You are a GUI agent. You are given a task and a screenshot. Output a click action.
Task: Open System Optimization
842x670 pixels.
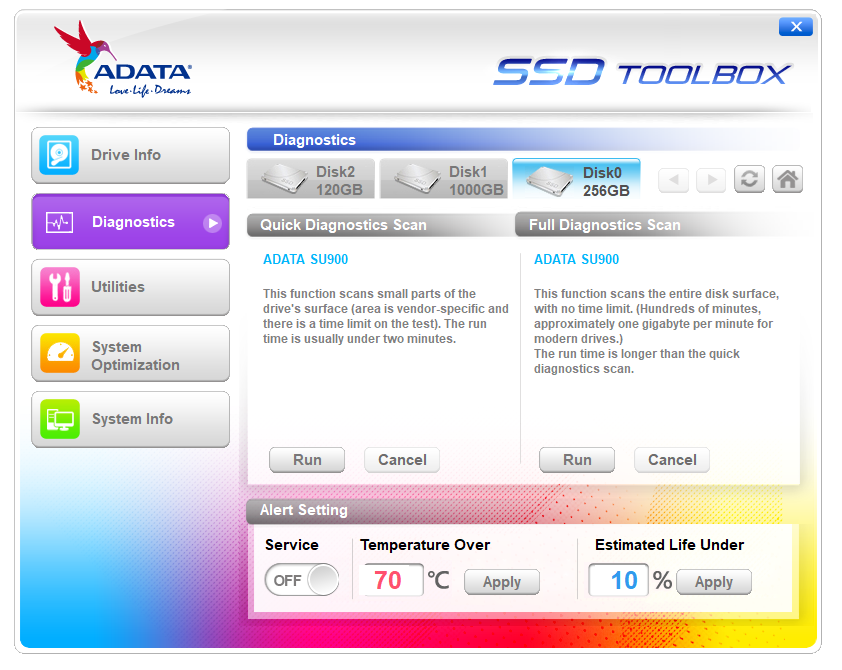click(130, 354)
